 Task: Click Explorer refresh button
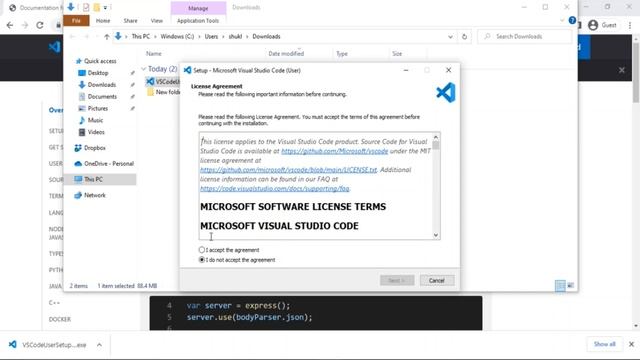(464, 37)
